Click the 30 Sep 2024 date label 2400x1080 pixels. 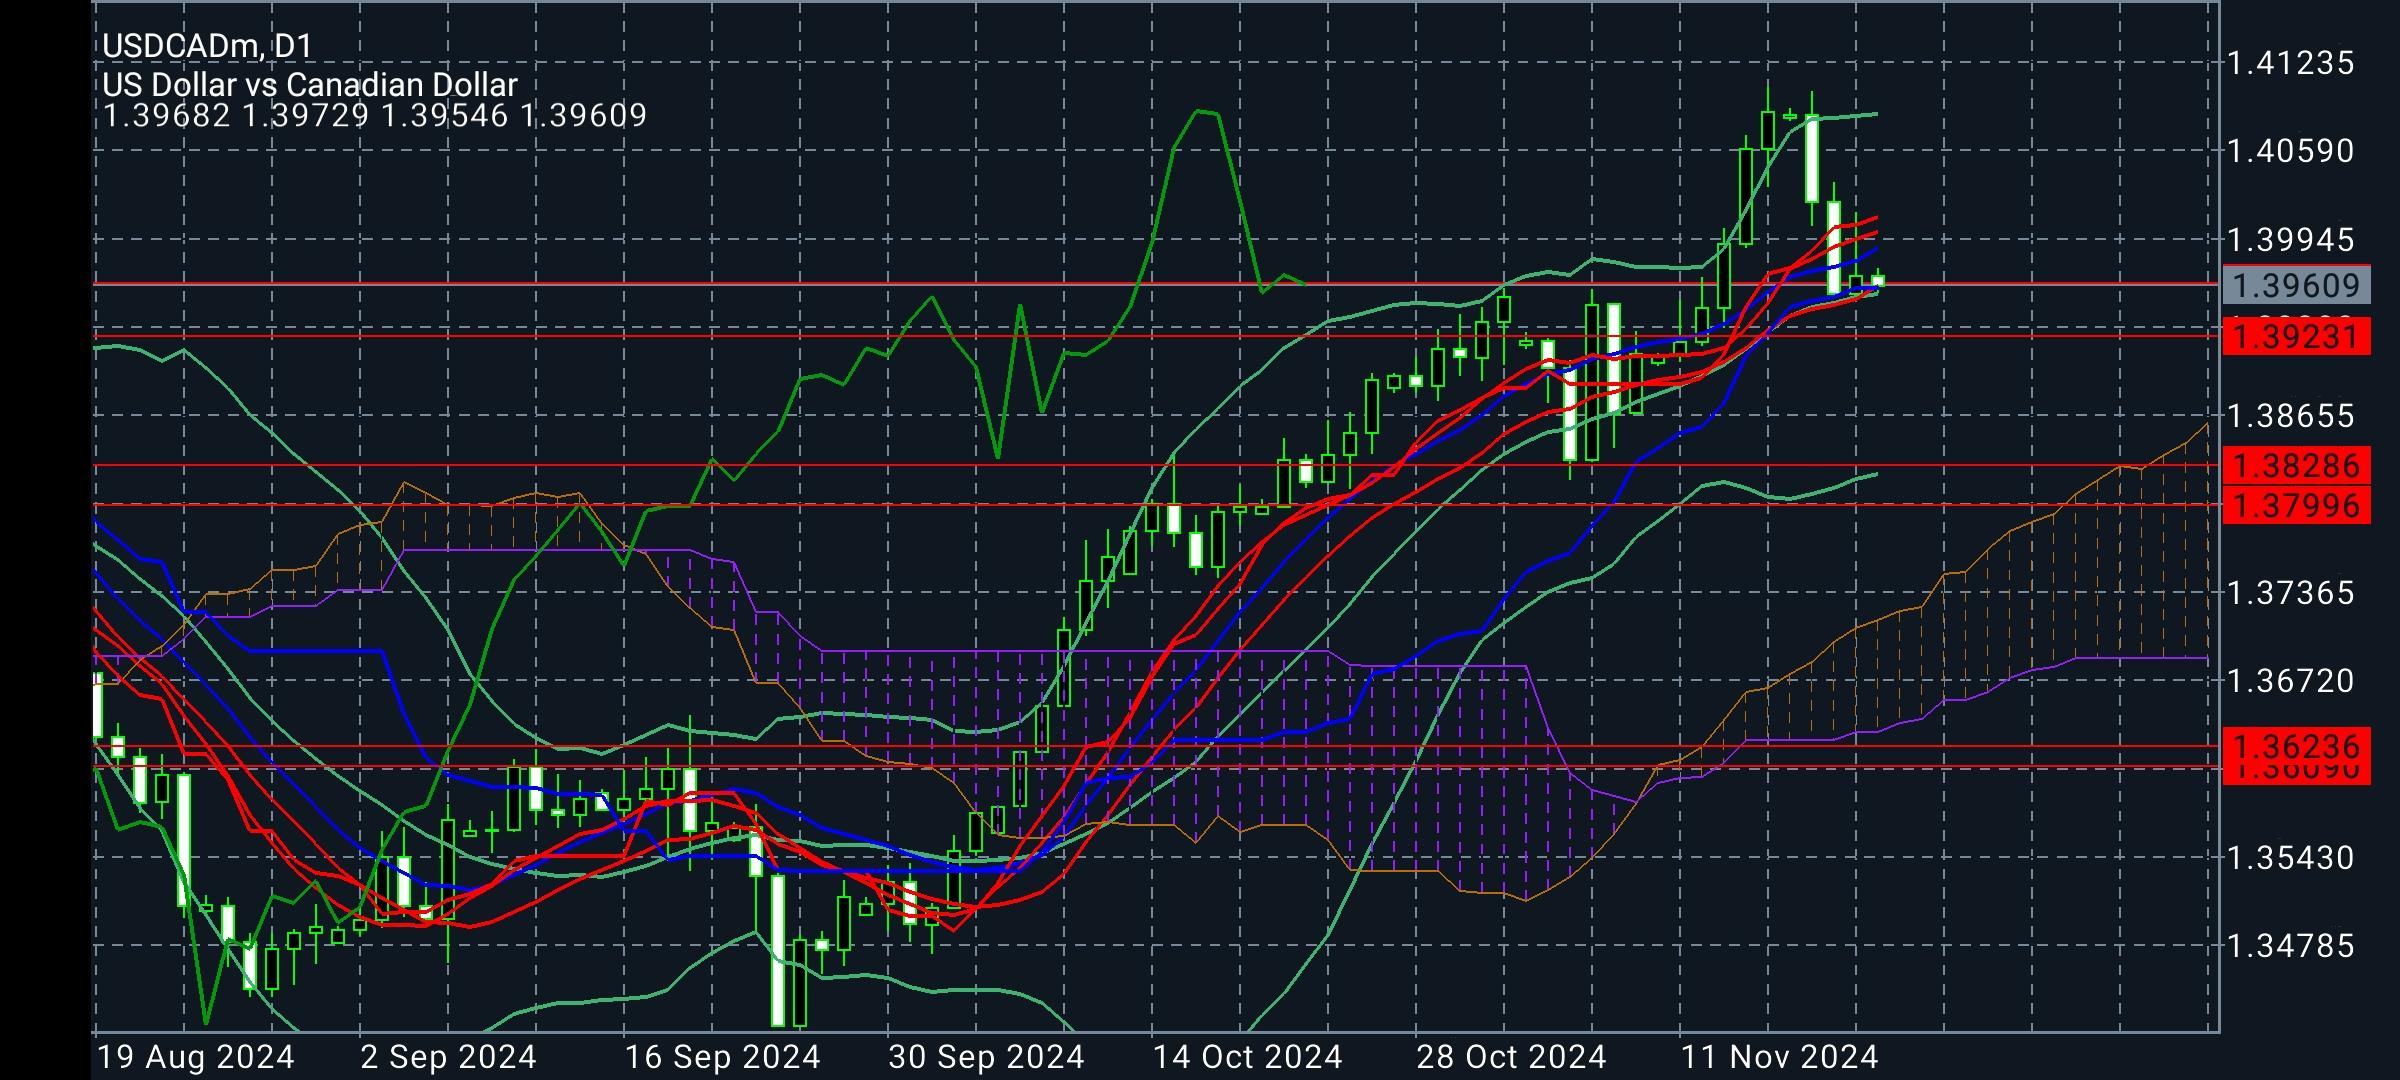[986, 1057]
